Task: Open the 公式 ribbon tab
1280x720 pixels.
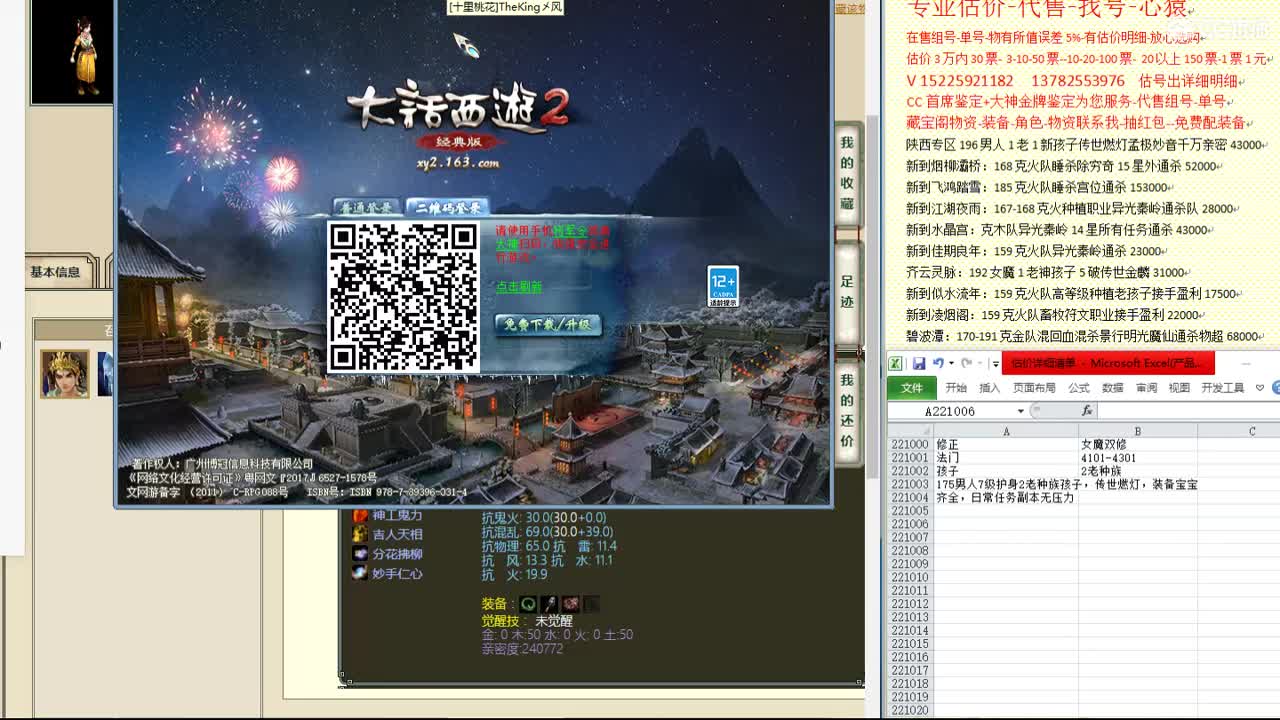Action: click(1079, 388)
